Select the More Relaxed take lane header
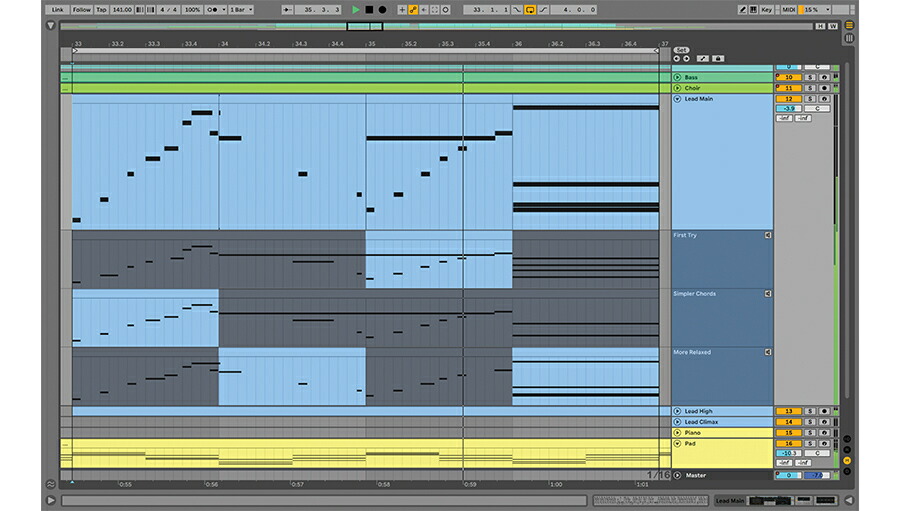This screenshot has height=511, width=900. coord(722,377)
